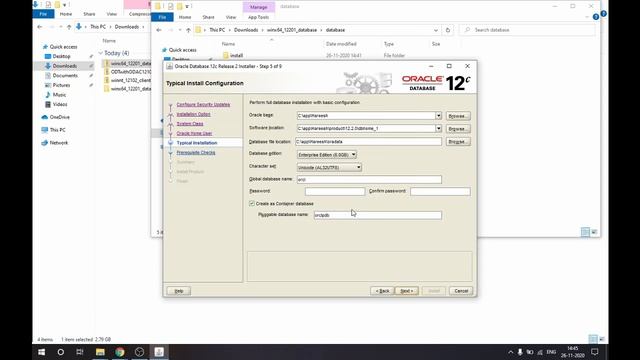Select Pictures in the Downloads window sidebar
Viewport: 640px width, 360px height.
click(61, 85)
